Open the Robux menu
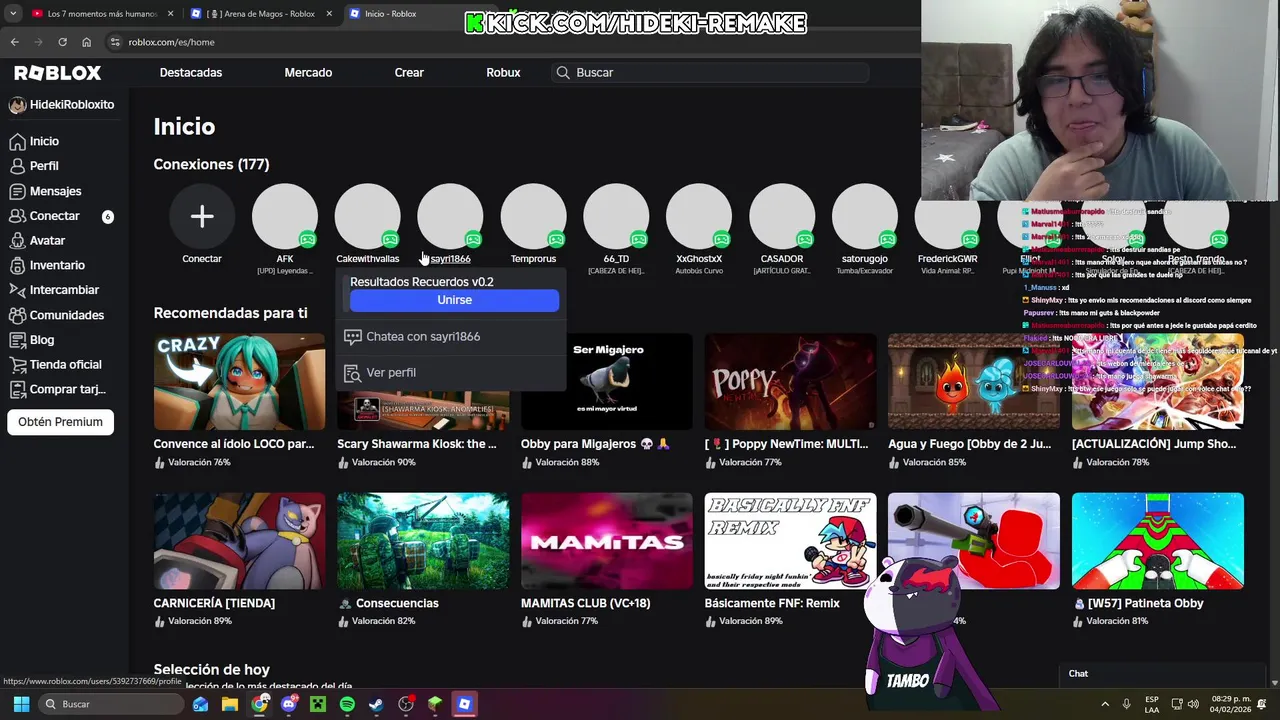 click(x=503, y=73)
